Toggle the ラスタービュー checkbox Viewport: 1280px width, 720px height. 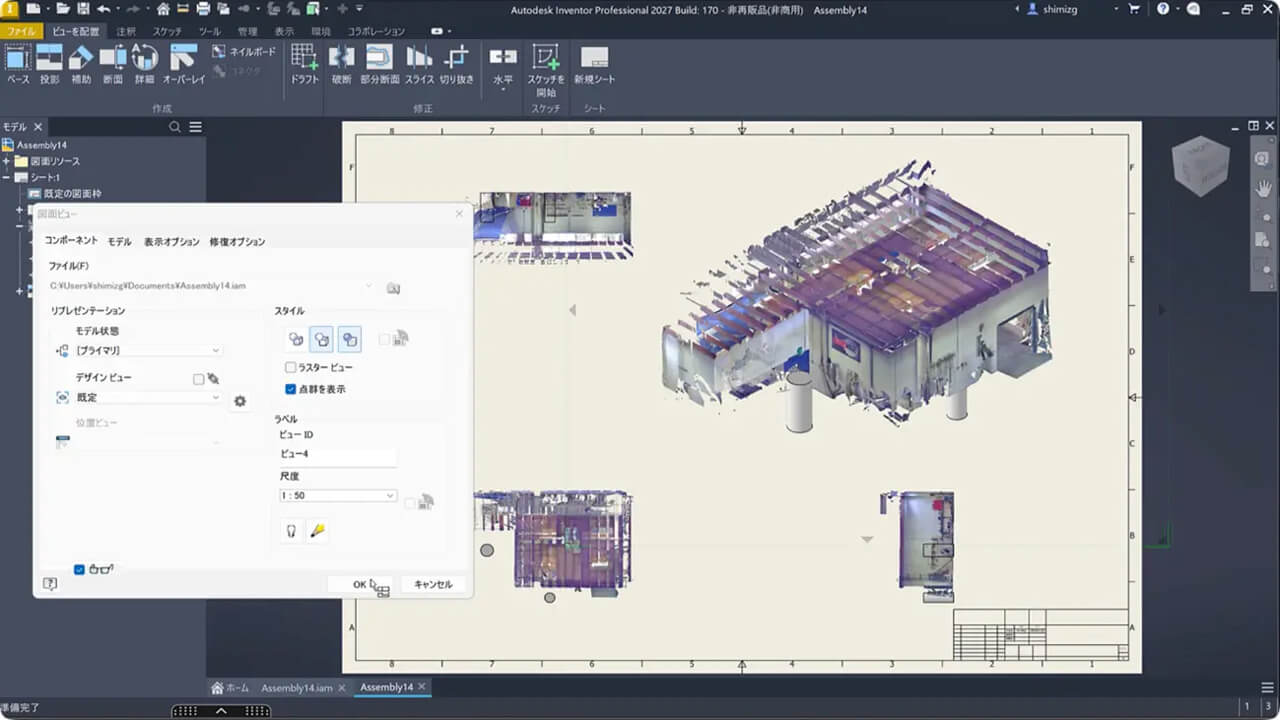(x=290, y=367)
